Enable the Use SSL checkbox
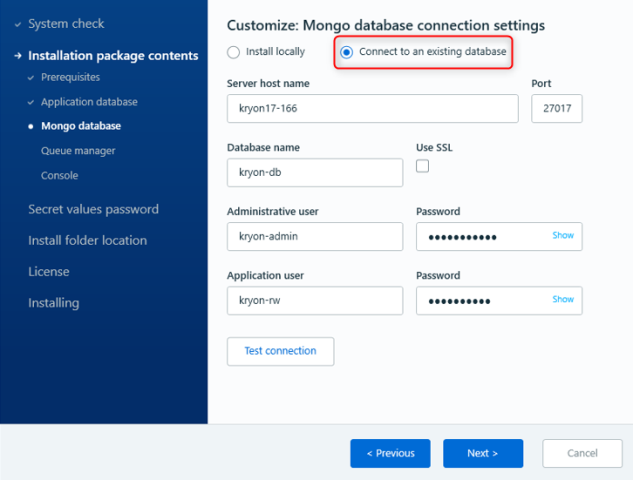The image size is (633, 480). 422,166
